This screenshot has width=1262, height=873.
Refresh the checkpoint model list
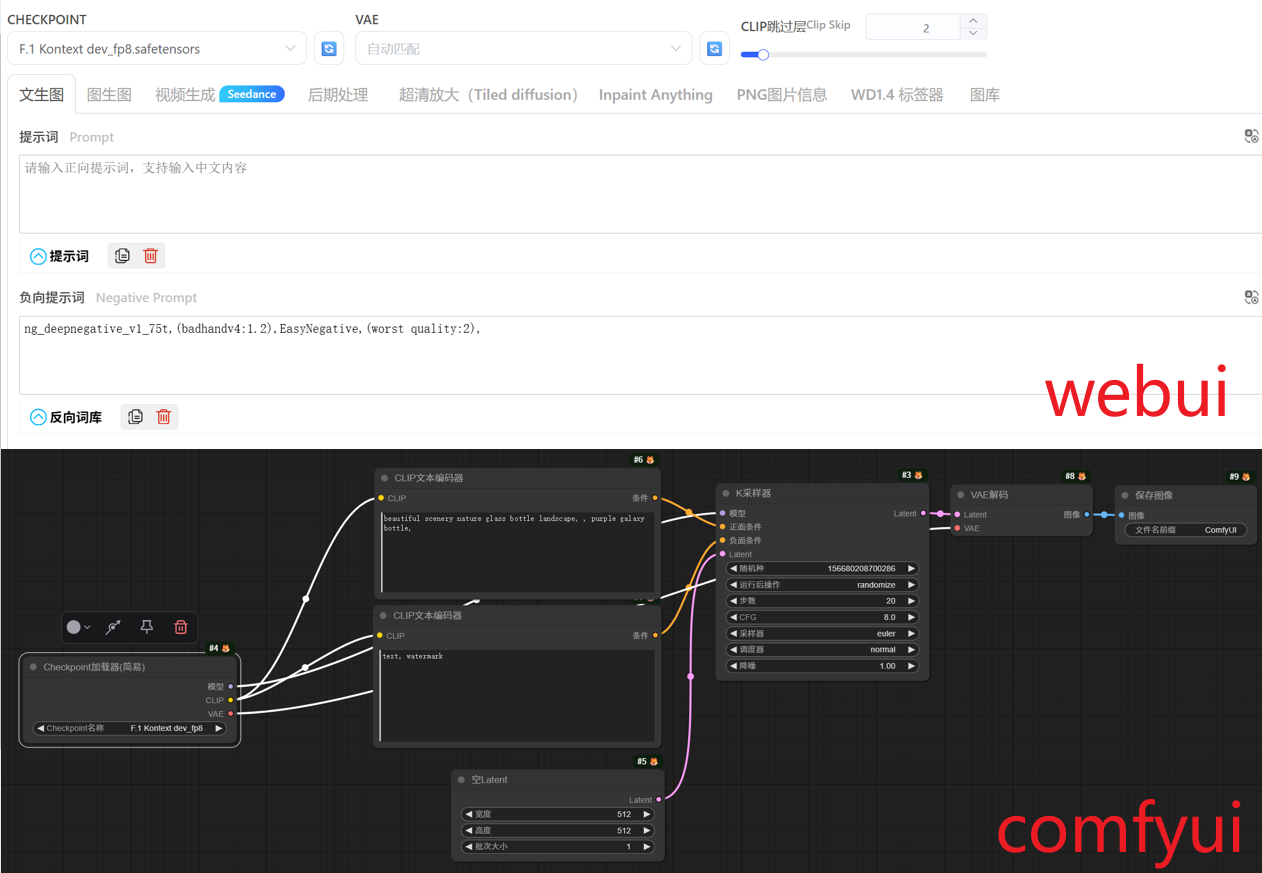click(329, 48)
